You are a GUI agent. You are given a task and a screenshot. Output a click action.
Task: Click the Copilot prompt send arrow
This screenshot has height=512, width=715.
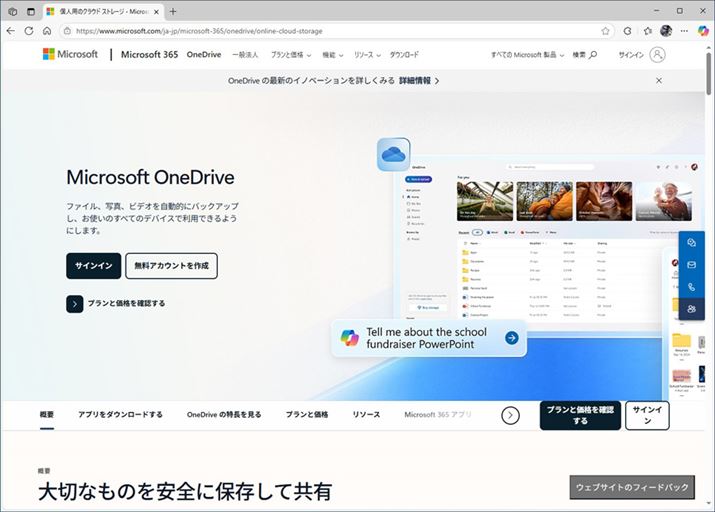coord(512,338)
